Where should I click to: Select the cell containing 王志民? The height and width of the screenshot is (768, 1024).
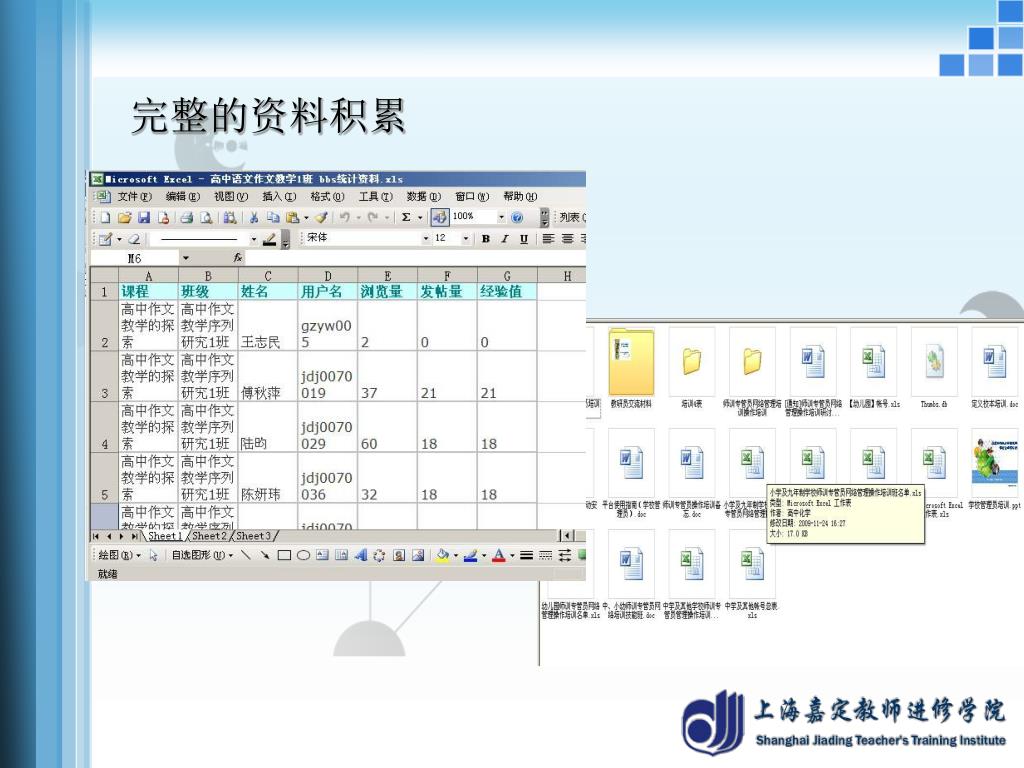268,325
